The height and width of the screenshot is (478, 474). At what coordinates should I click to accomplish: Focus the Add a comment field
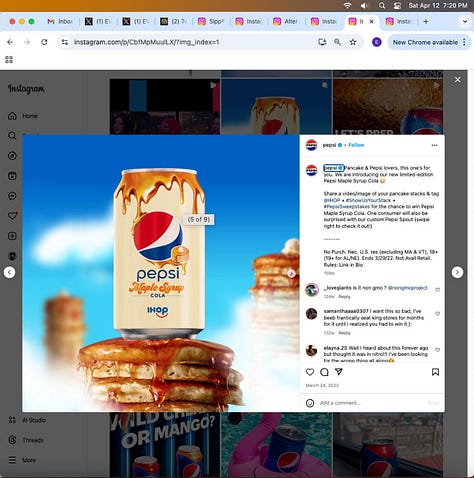(x=372, y=403)
